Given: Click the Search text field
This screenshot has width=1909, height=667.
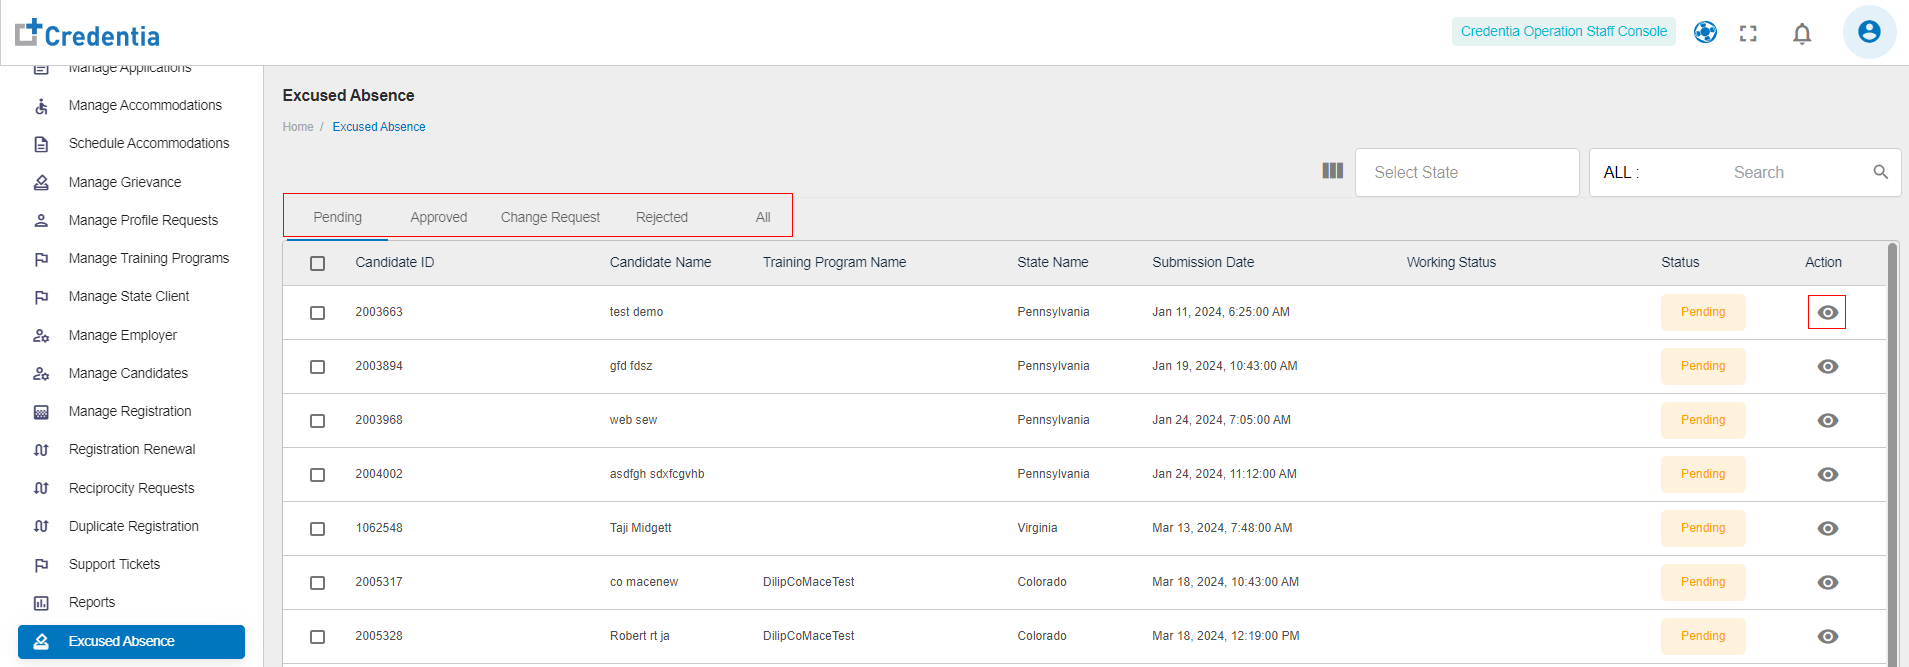Looking at the screenshot, I should (1758, 172).
